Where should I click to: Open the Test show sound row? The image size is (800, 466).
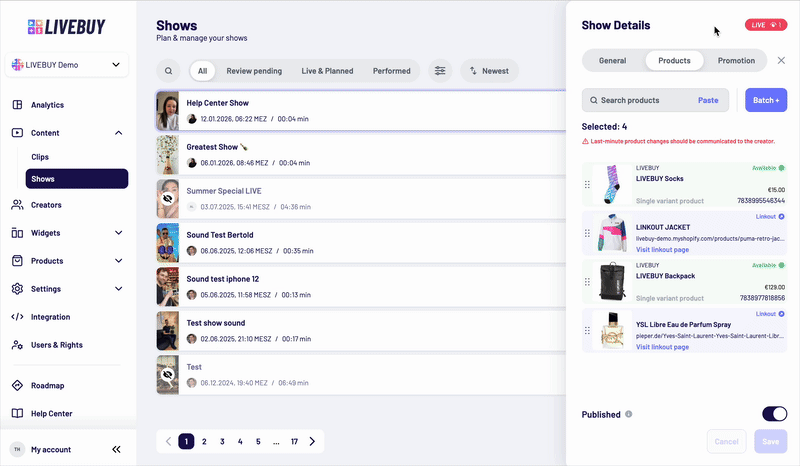click(361, 331)
